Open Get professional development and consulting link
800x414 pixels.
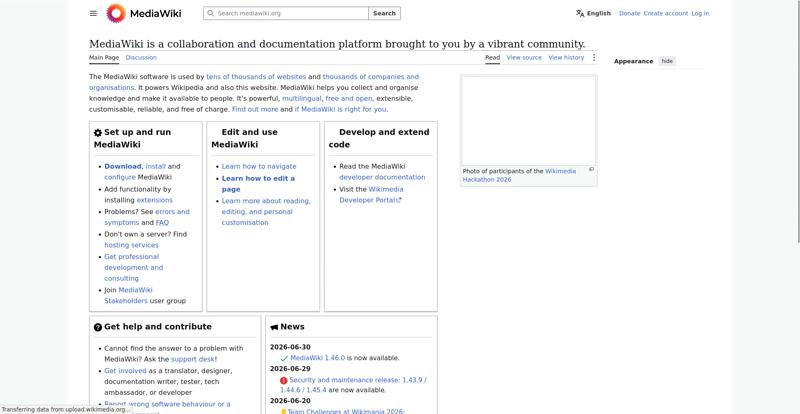(x=134, y=267)
